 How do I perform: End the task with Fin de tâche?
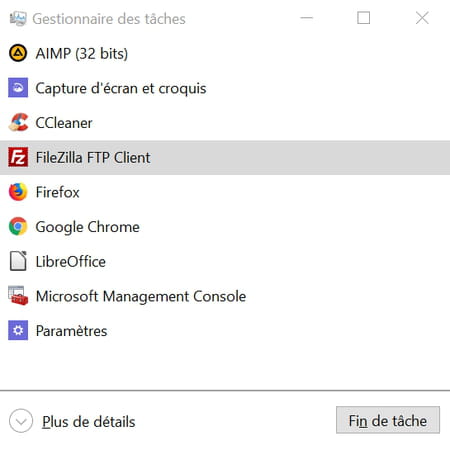pos(388,420)
